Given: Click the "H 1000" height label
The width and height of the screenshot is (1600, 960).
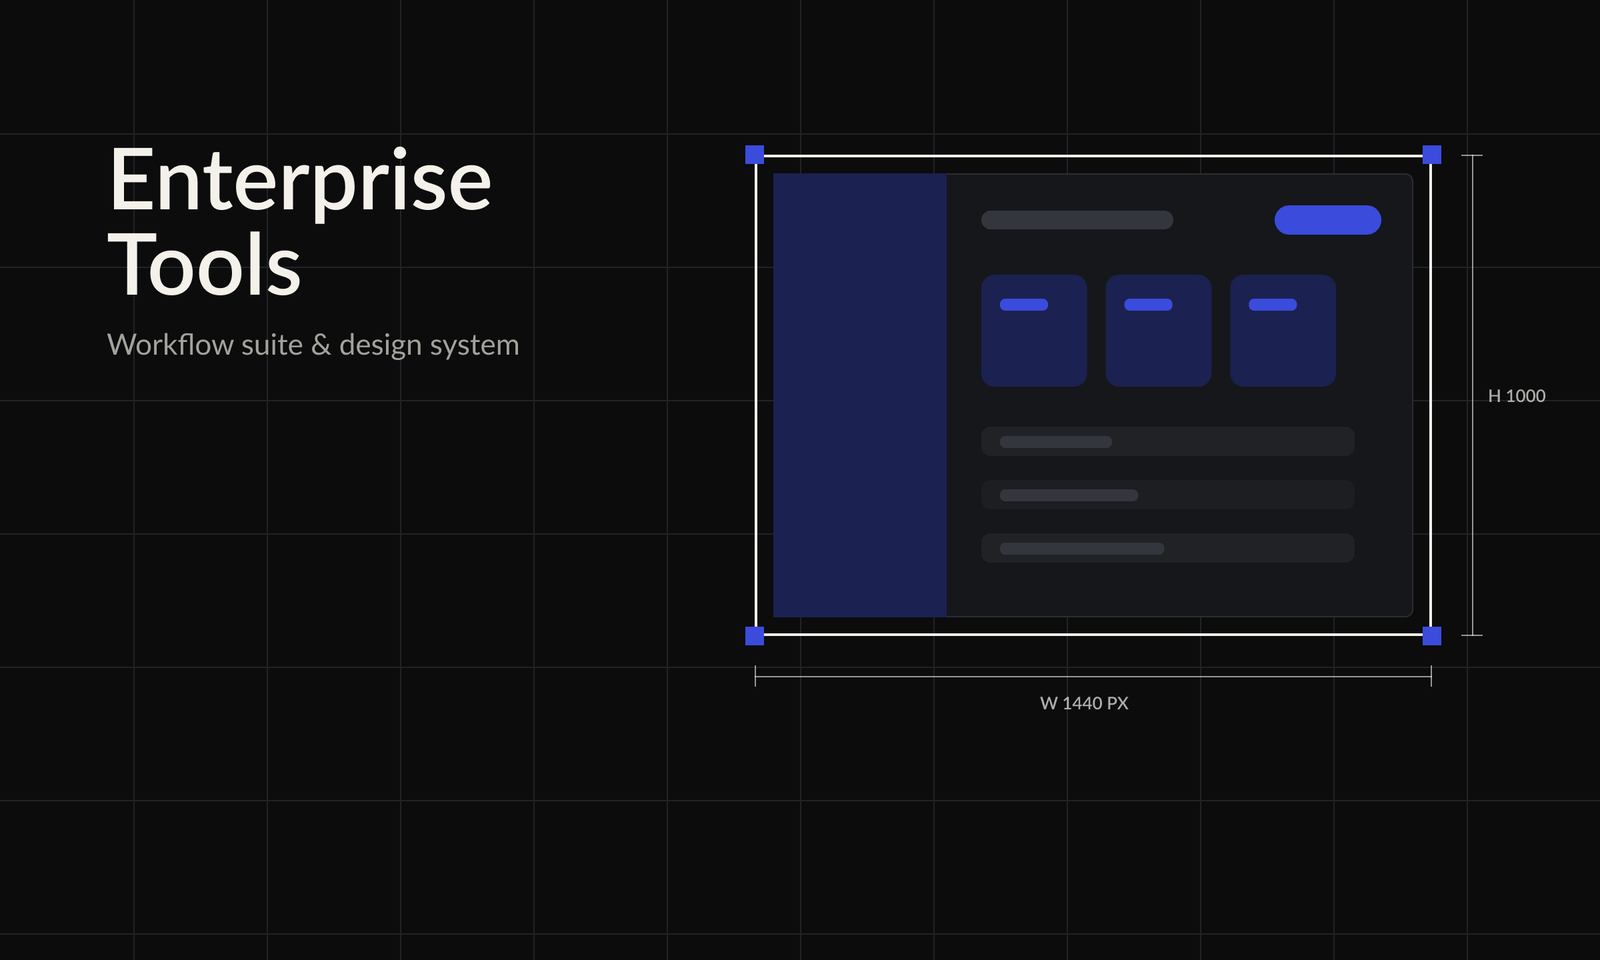Looking at the screenshot, I should (x=1516, y=396).
